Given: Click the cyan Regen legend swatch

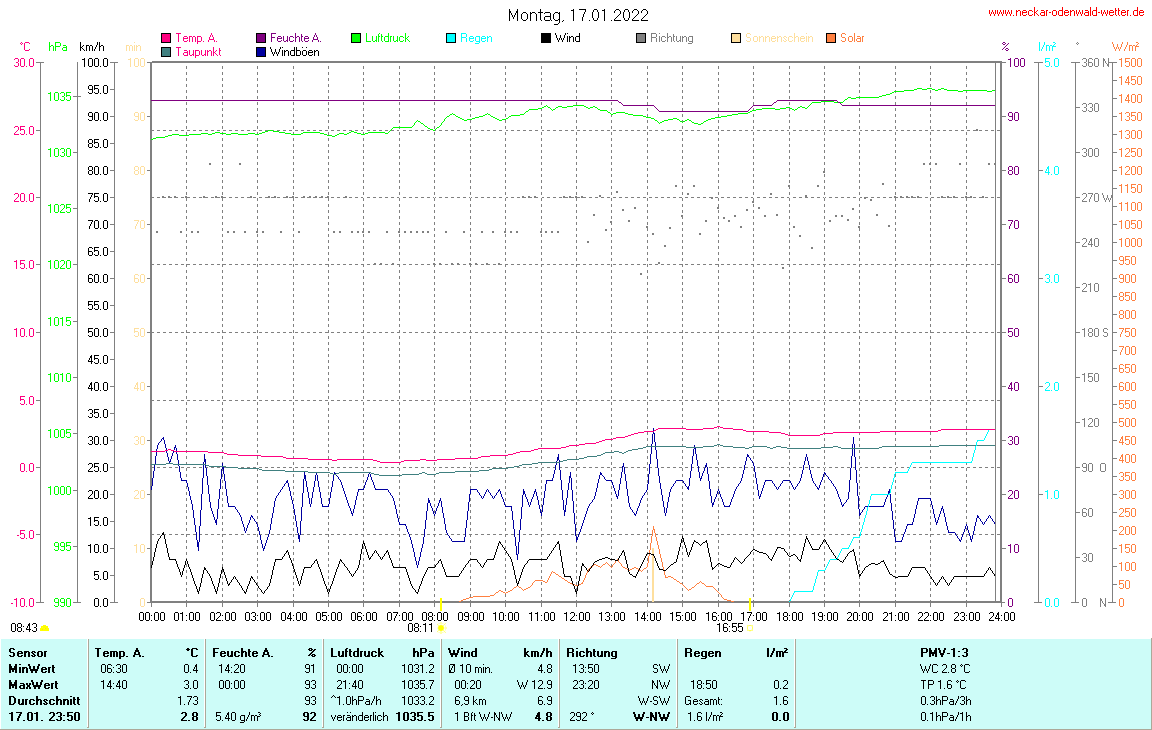Looking at the screenshot, I should coord(451,38).
